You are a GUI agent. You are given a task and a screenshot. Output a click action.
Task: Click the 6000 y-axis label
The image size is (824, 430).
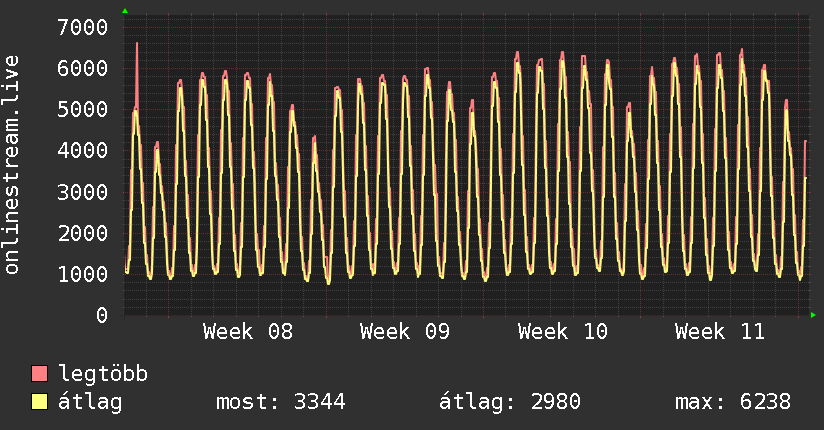(x=83, y=68)
